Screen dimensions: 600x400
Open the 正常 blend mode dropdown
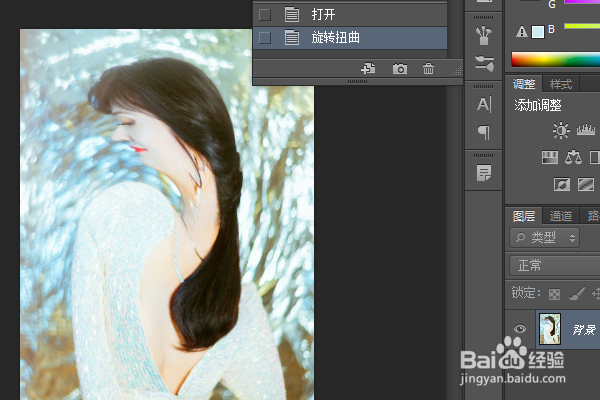555,265
